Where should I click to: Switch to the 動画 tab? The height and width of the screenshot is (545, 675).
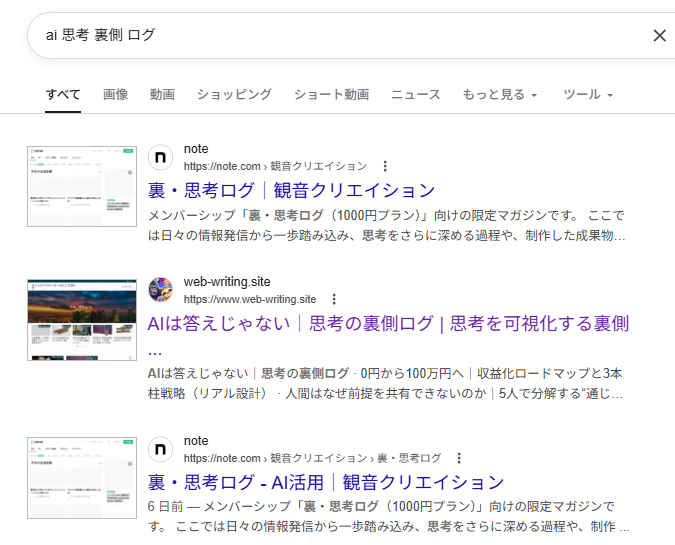(162, 95)
